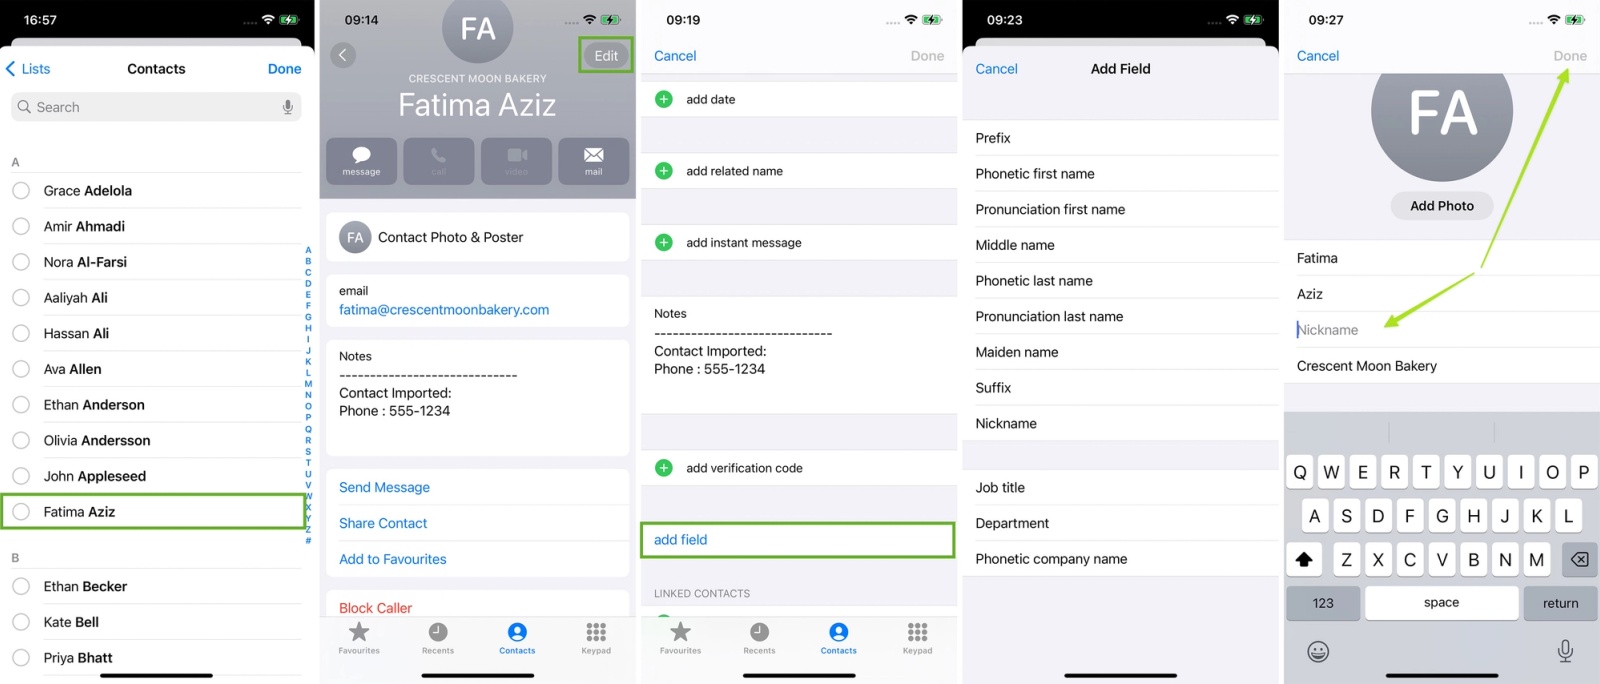Tap the backspace delete key on keyboard
The height and width of the screenshot is (684, 1600).
(x=1579, y=559)
